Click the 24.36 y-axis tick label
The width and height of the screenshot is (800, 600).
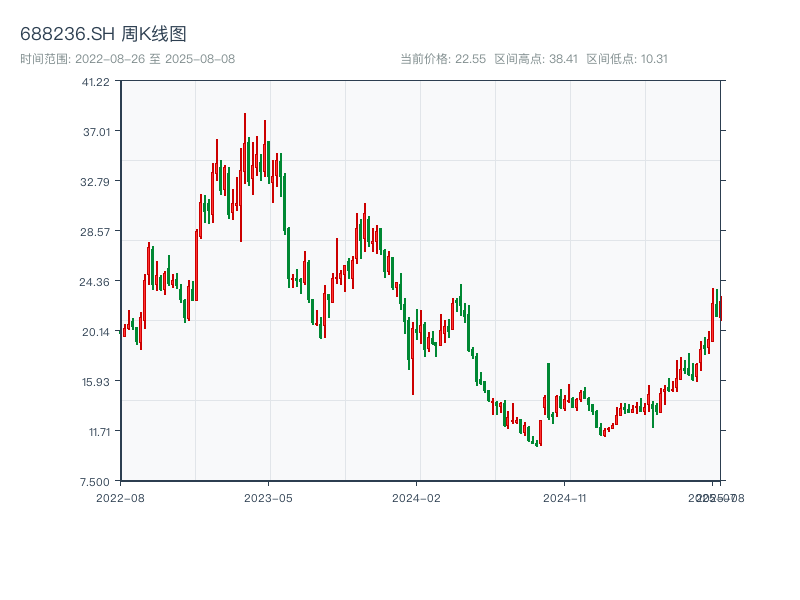click(x=96, y=281)
